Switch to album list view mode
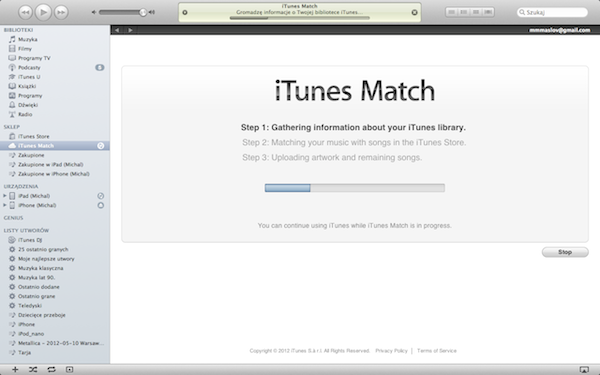600x375 pixels. tap(464, 12)
